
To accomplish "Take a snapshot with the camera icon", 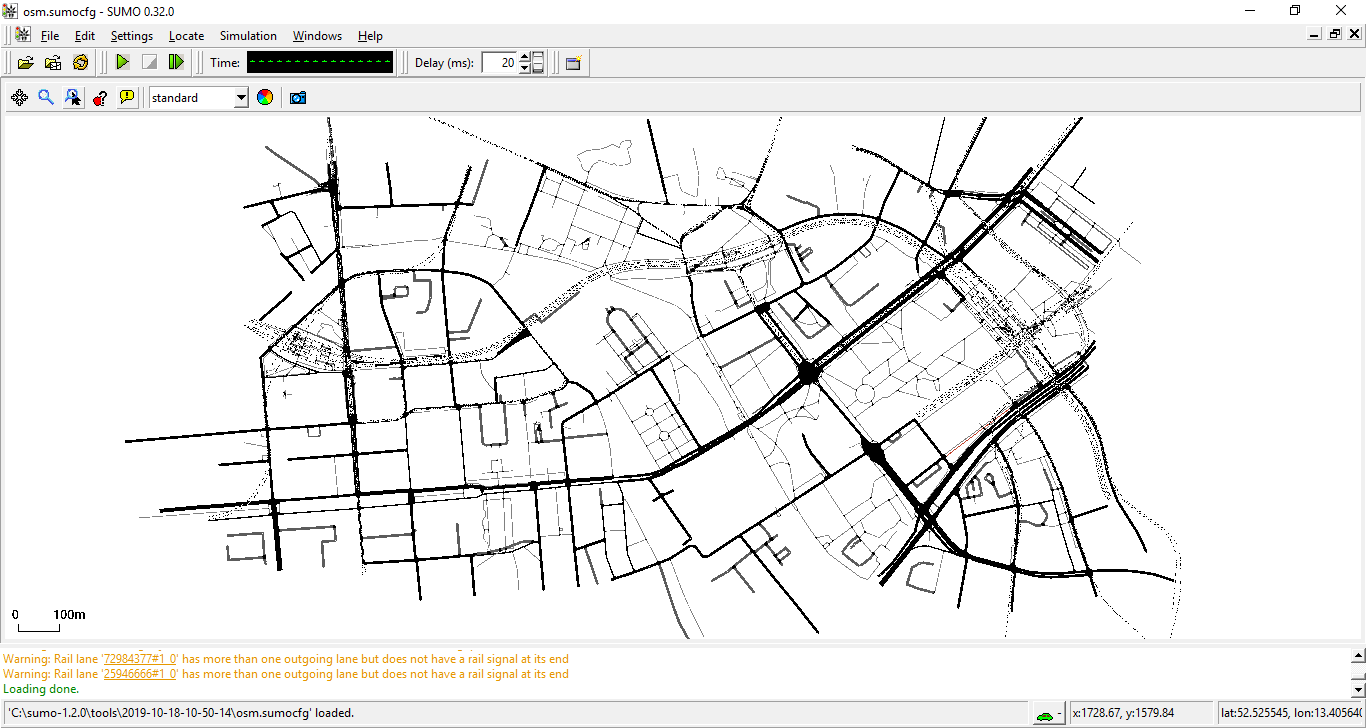I will point(297,98).
